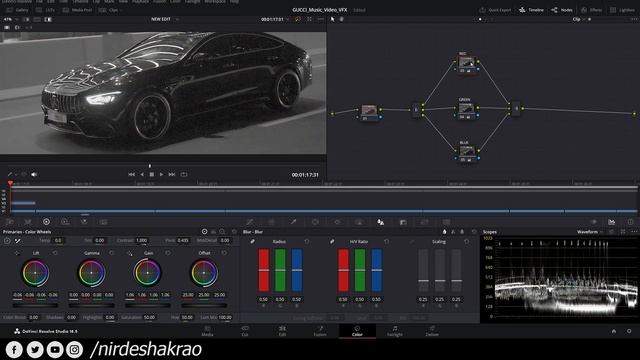This screenshot has width=640, height=360.
Task: Stop playback in the viewer
Action: (151, 174)
